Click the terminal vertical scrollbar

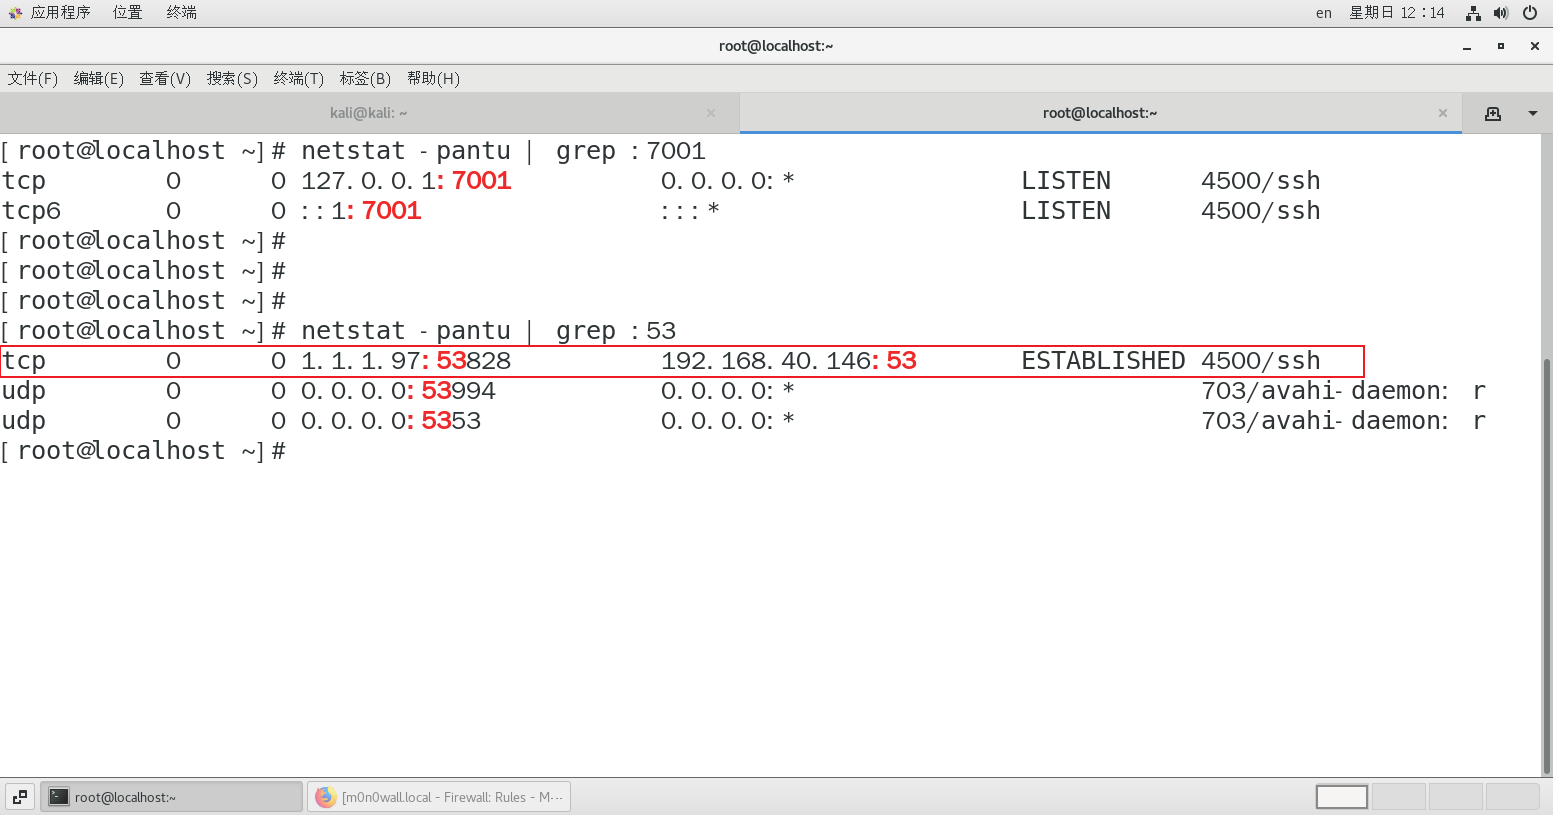tap(1547, 565)
